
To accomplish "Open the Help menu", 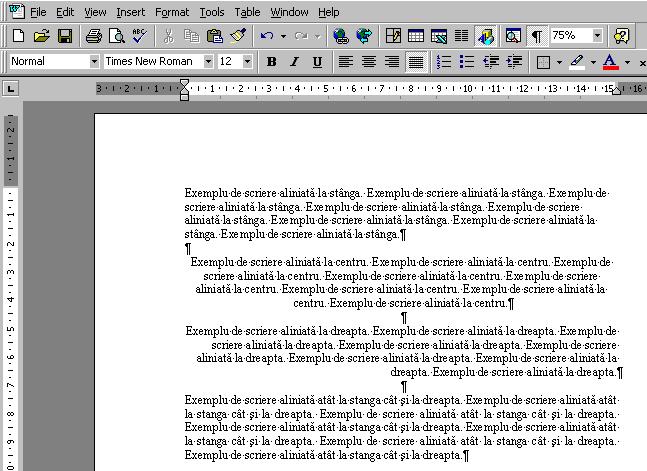I will pos(328,12).
